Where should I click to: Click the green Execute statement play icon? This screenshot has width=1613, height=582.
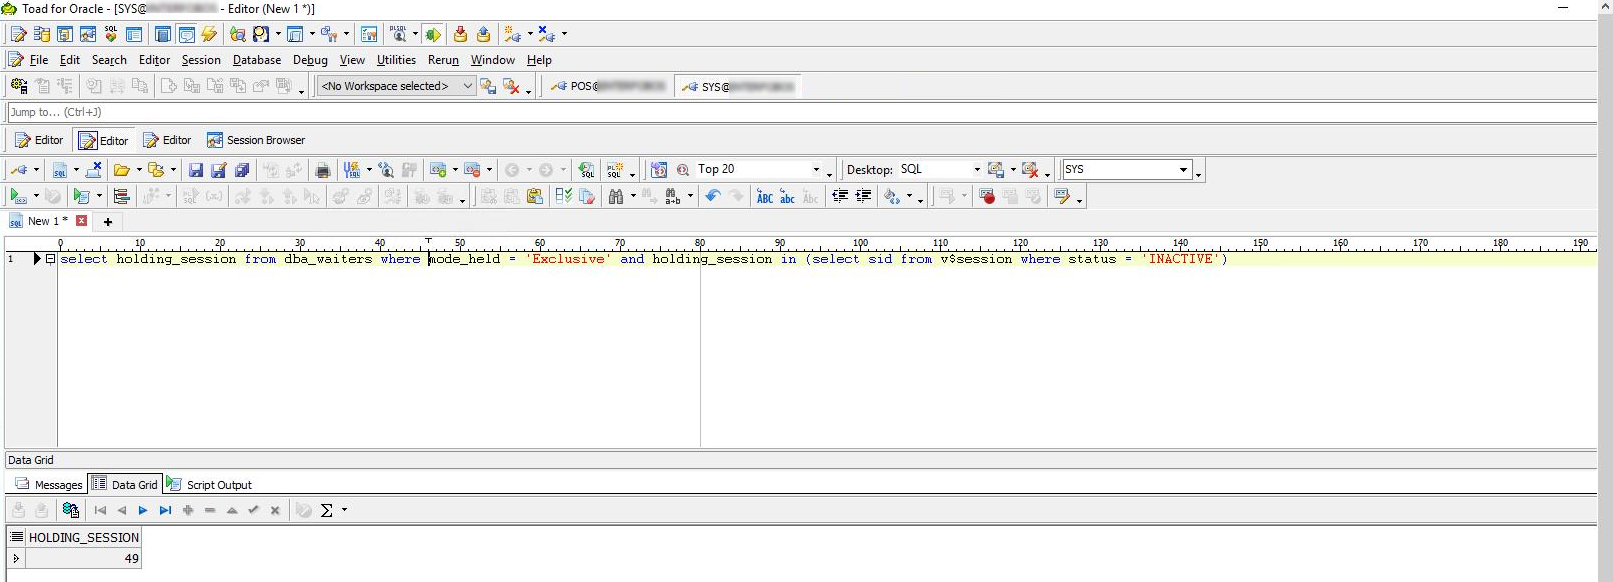18,197
